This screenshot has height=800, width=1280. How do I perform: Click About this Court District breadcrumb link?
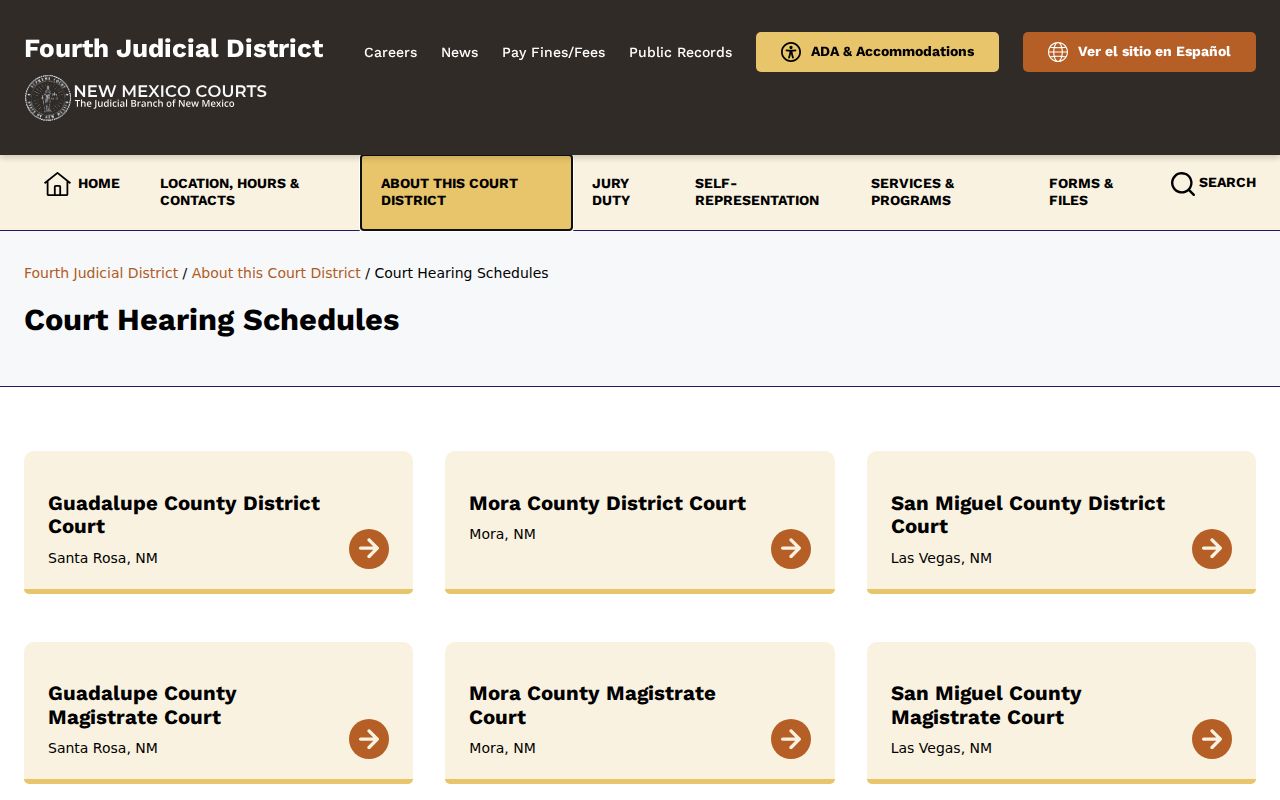[276, 273]
